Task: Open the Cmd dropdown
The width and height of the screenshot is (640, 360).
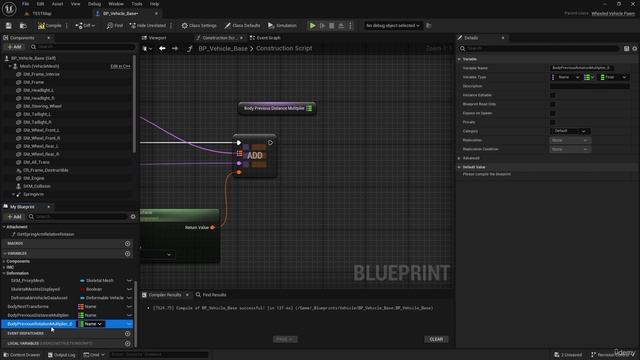Action: (94, 355)
